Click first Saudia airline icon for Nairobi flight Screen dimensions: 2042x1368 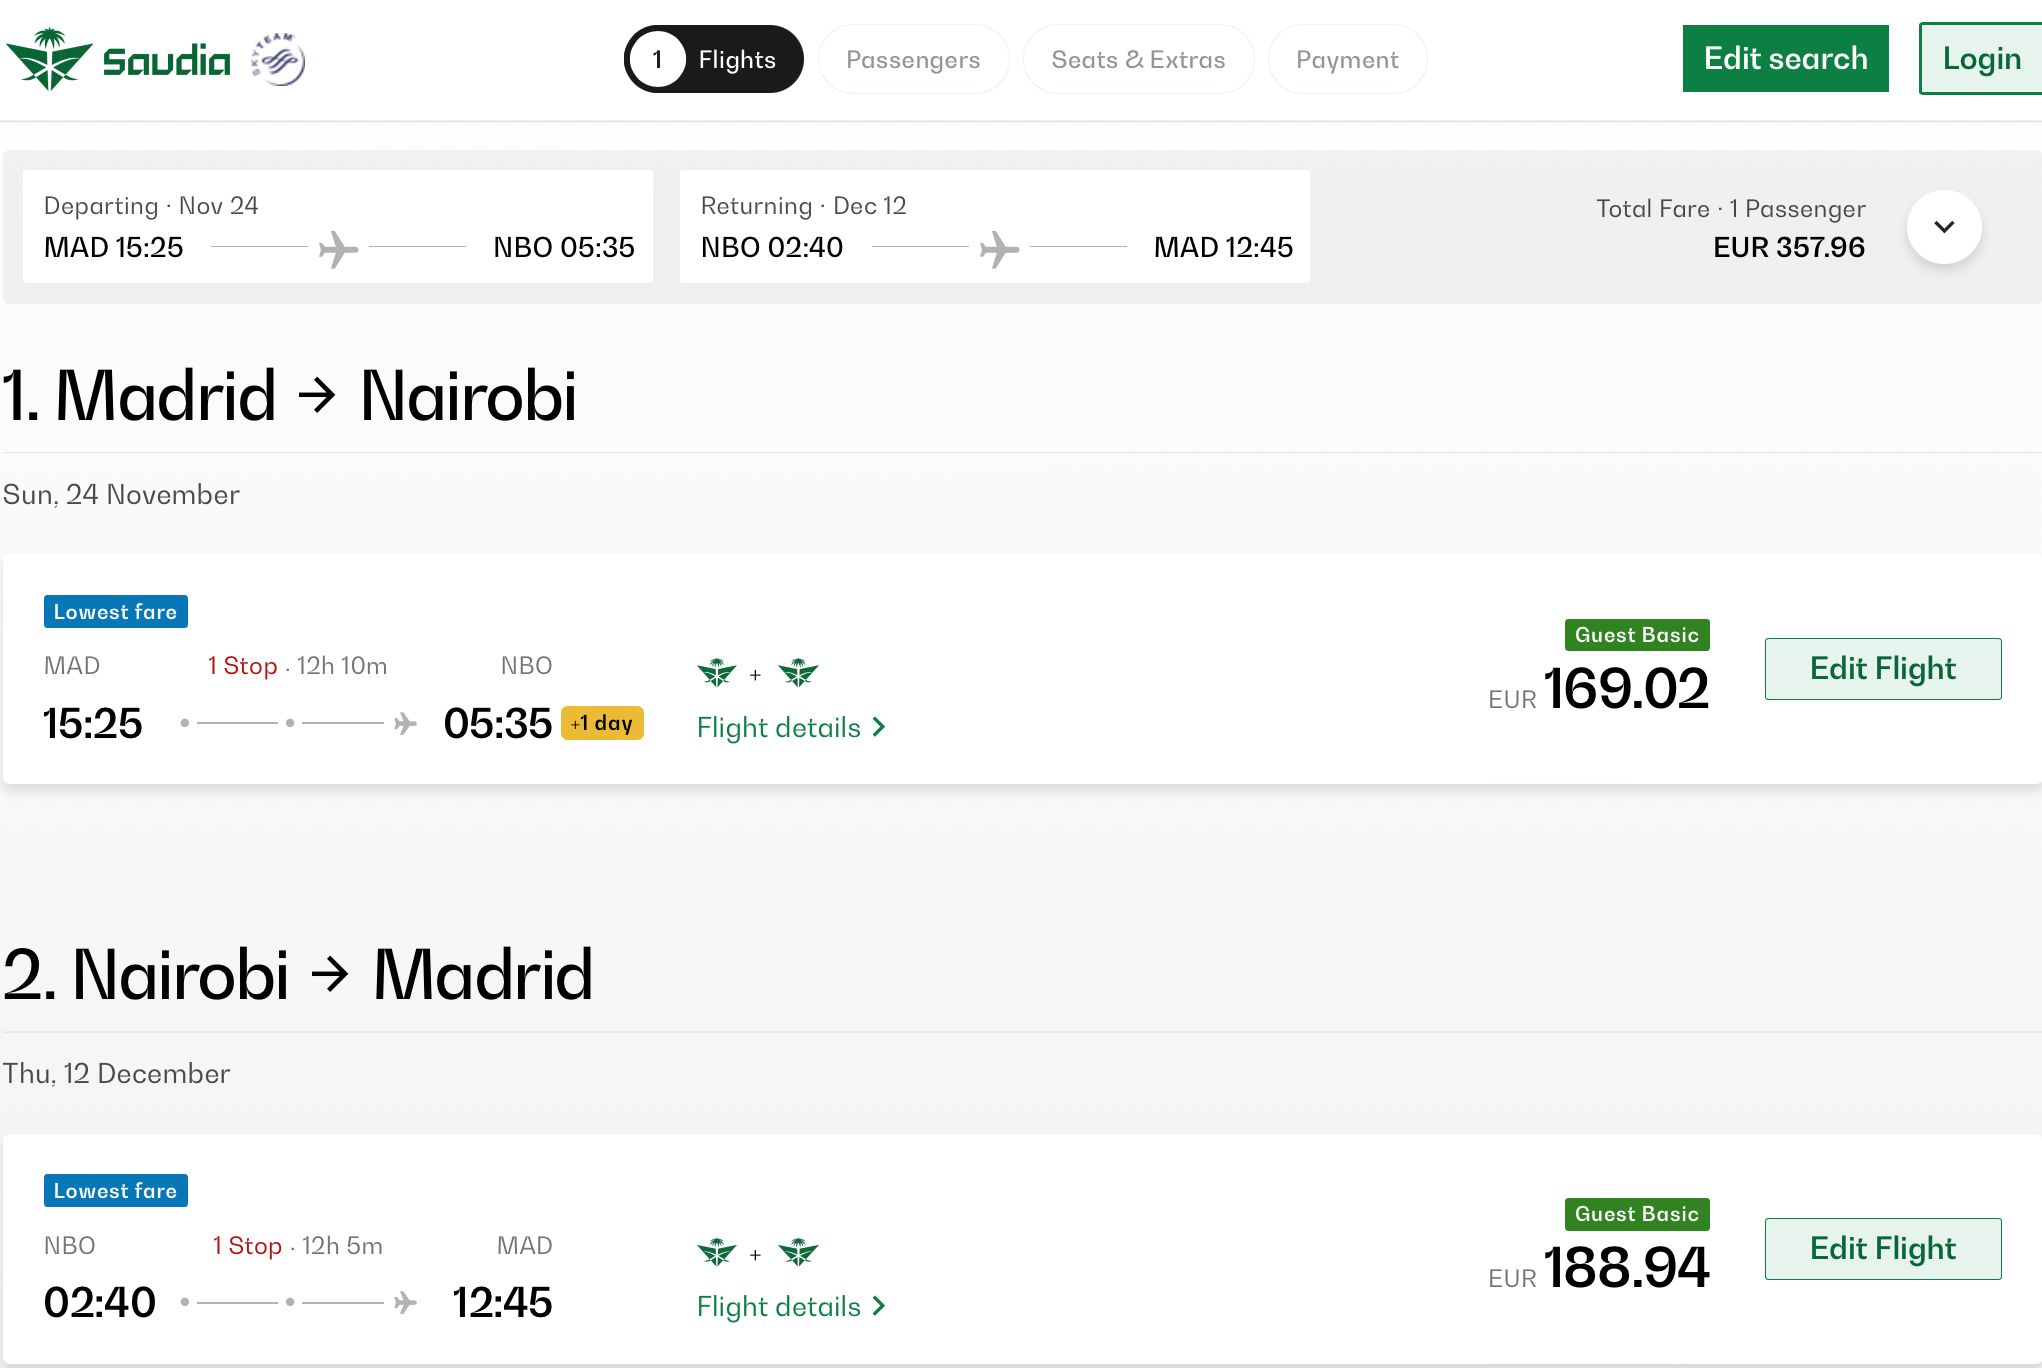click(x=716, y=1252)
